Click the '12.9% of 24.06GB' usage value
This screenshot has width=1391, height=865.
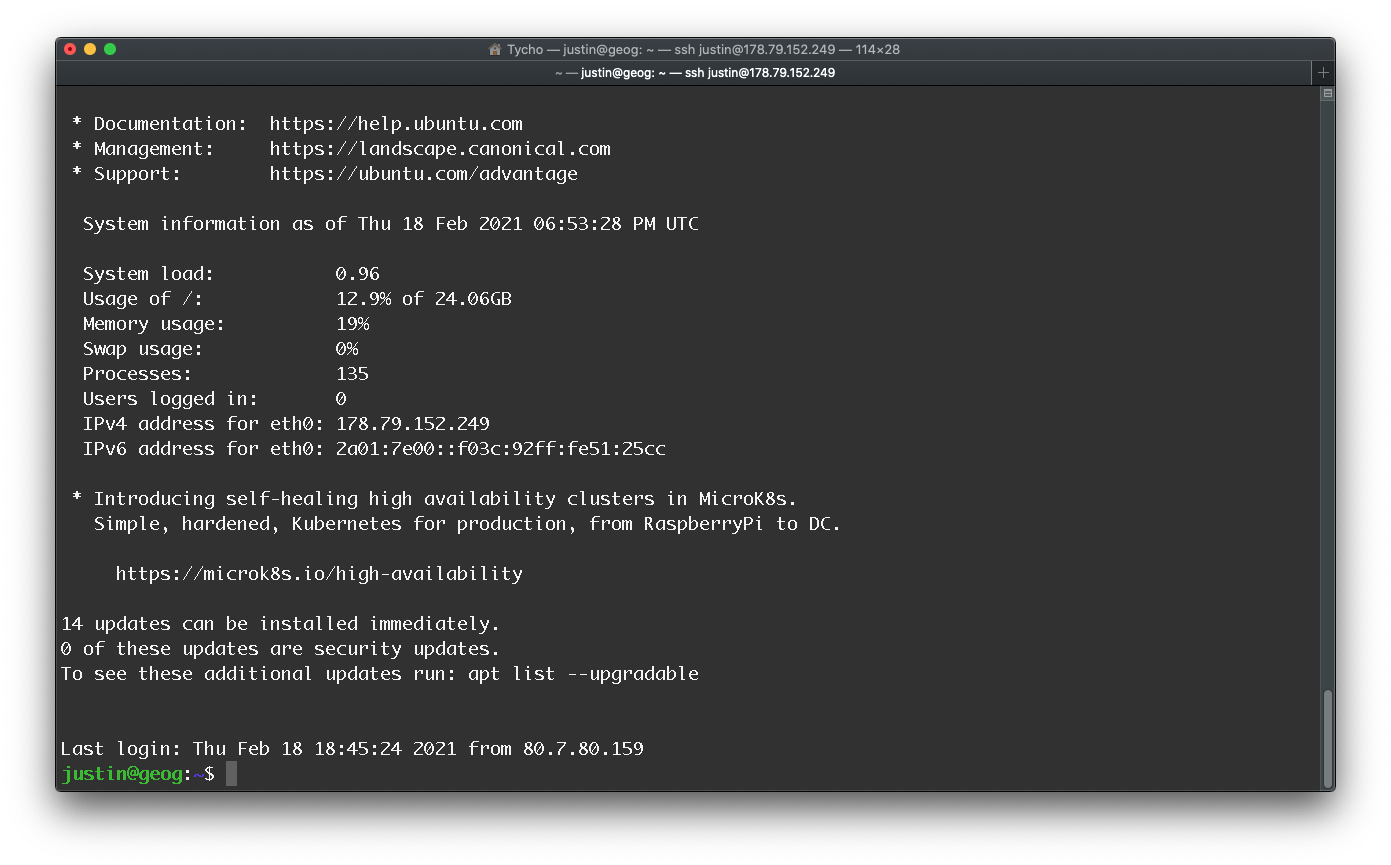[424, 299]
